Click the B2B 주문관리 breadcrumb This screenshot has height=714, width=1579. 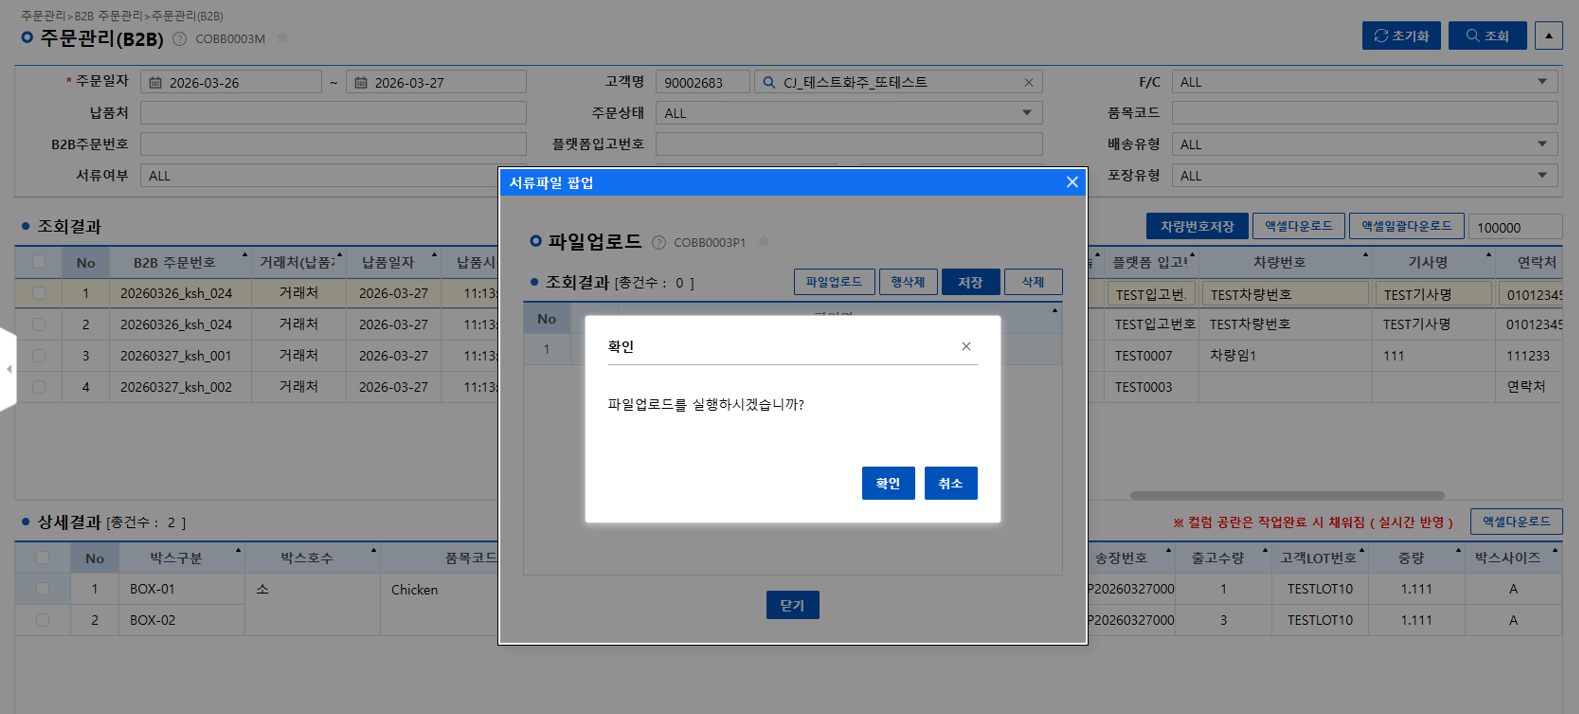[x=108, y=16]
